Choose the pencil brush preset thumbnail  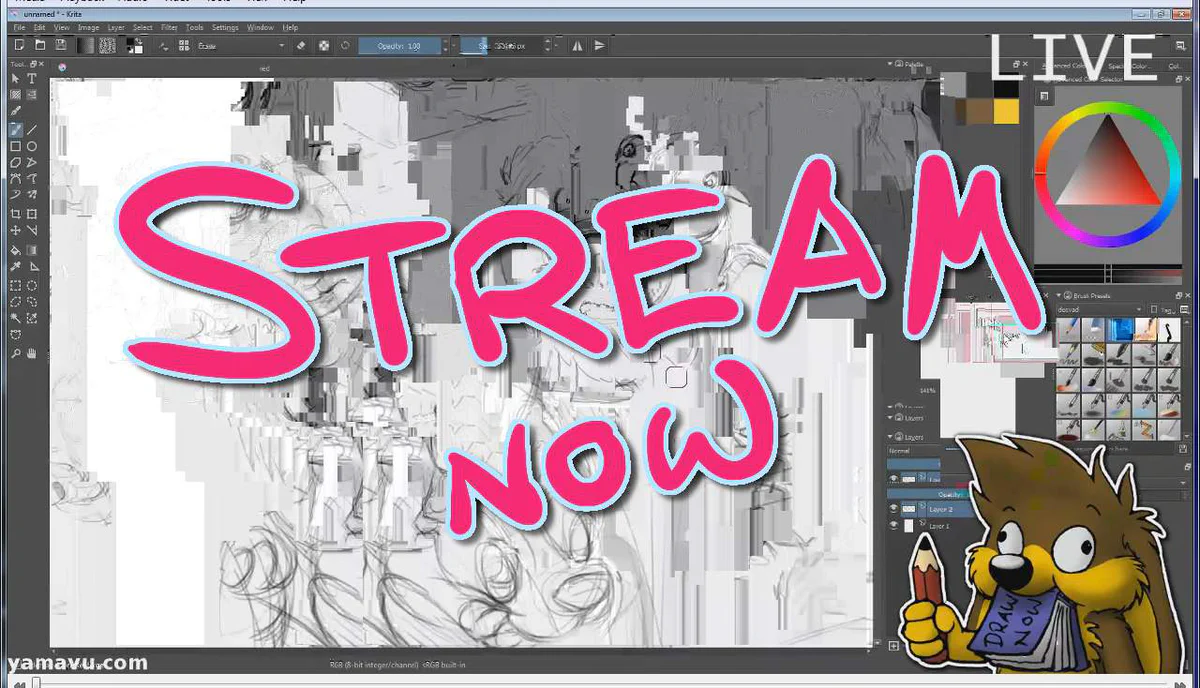click(x=1066, y=330)
